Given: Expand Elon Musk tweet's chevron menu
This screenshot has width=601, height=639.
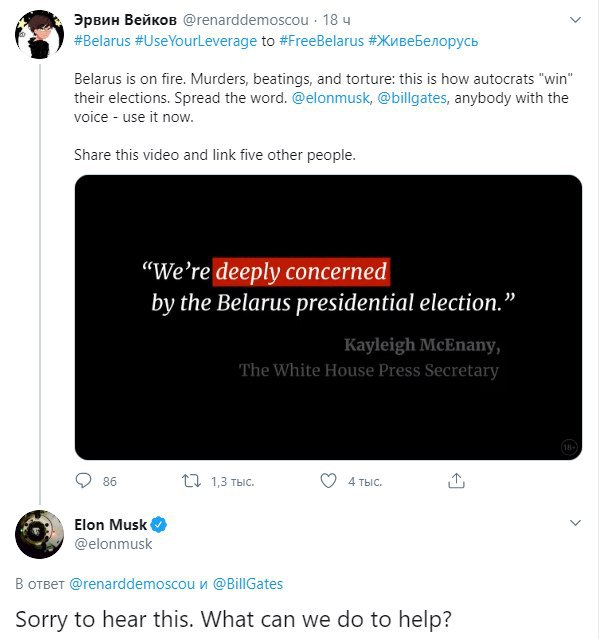Looking at the screenshot, I should tap(576, 523).
